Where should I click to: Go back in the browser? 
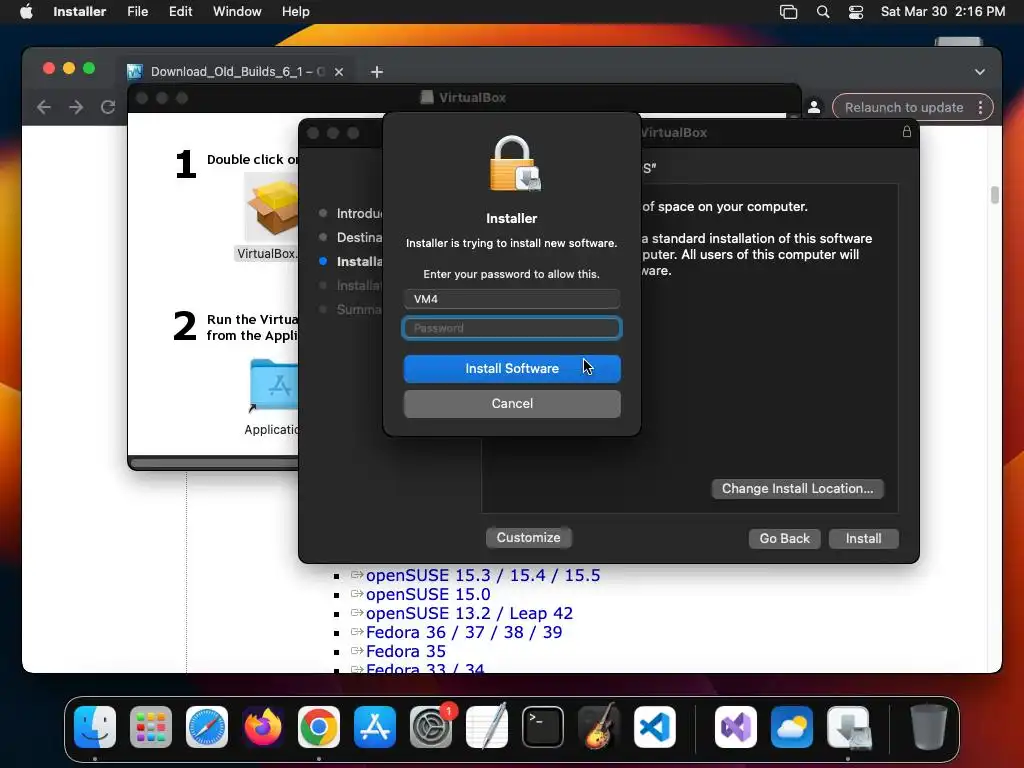[x=44, y=107]
